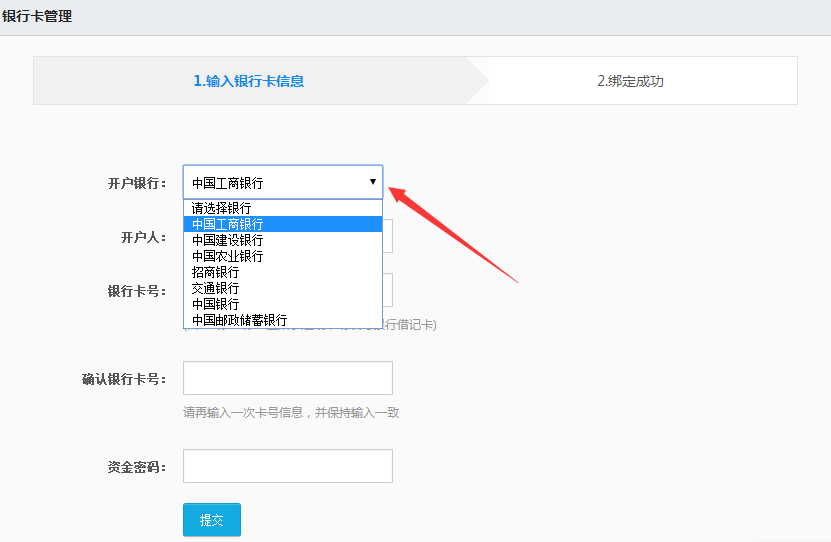Click the 银行卡号 label
Viewport: 831px width, 542px height.
click(137, 291)
